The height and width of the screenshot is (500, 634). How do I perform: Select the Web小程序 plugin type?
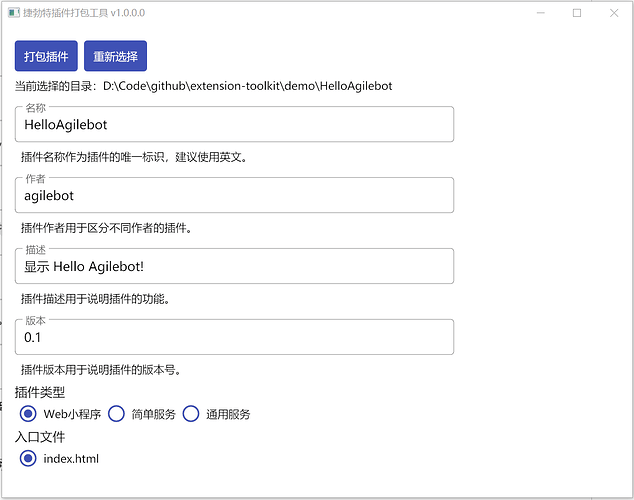[28, 414]
